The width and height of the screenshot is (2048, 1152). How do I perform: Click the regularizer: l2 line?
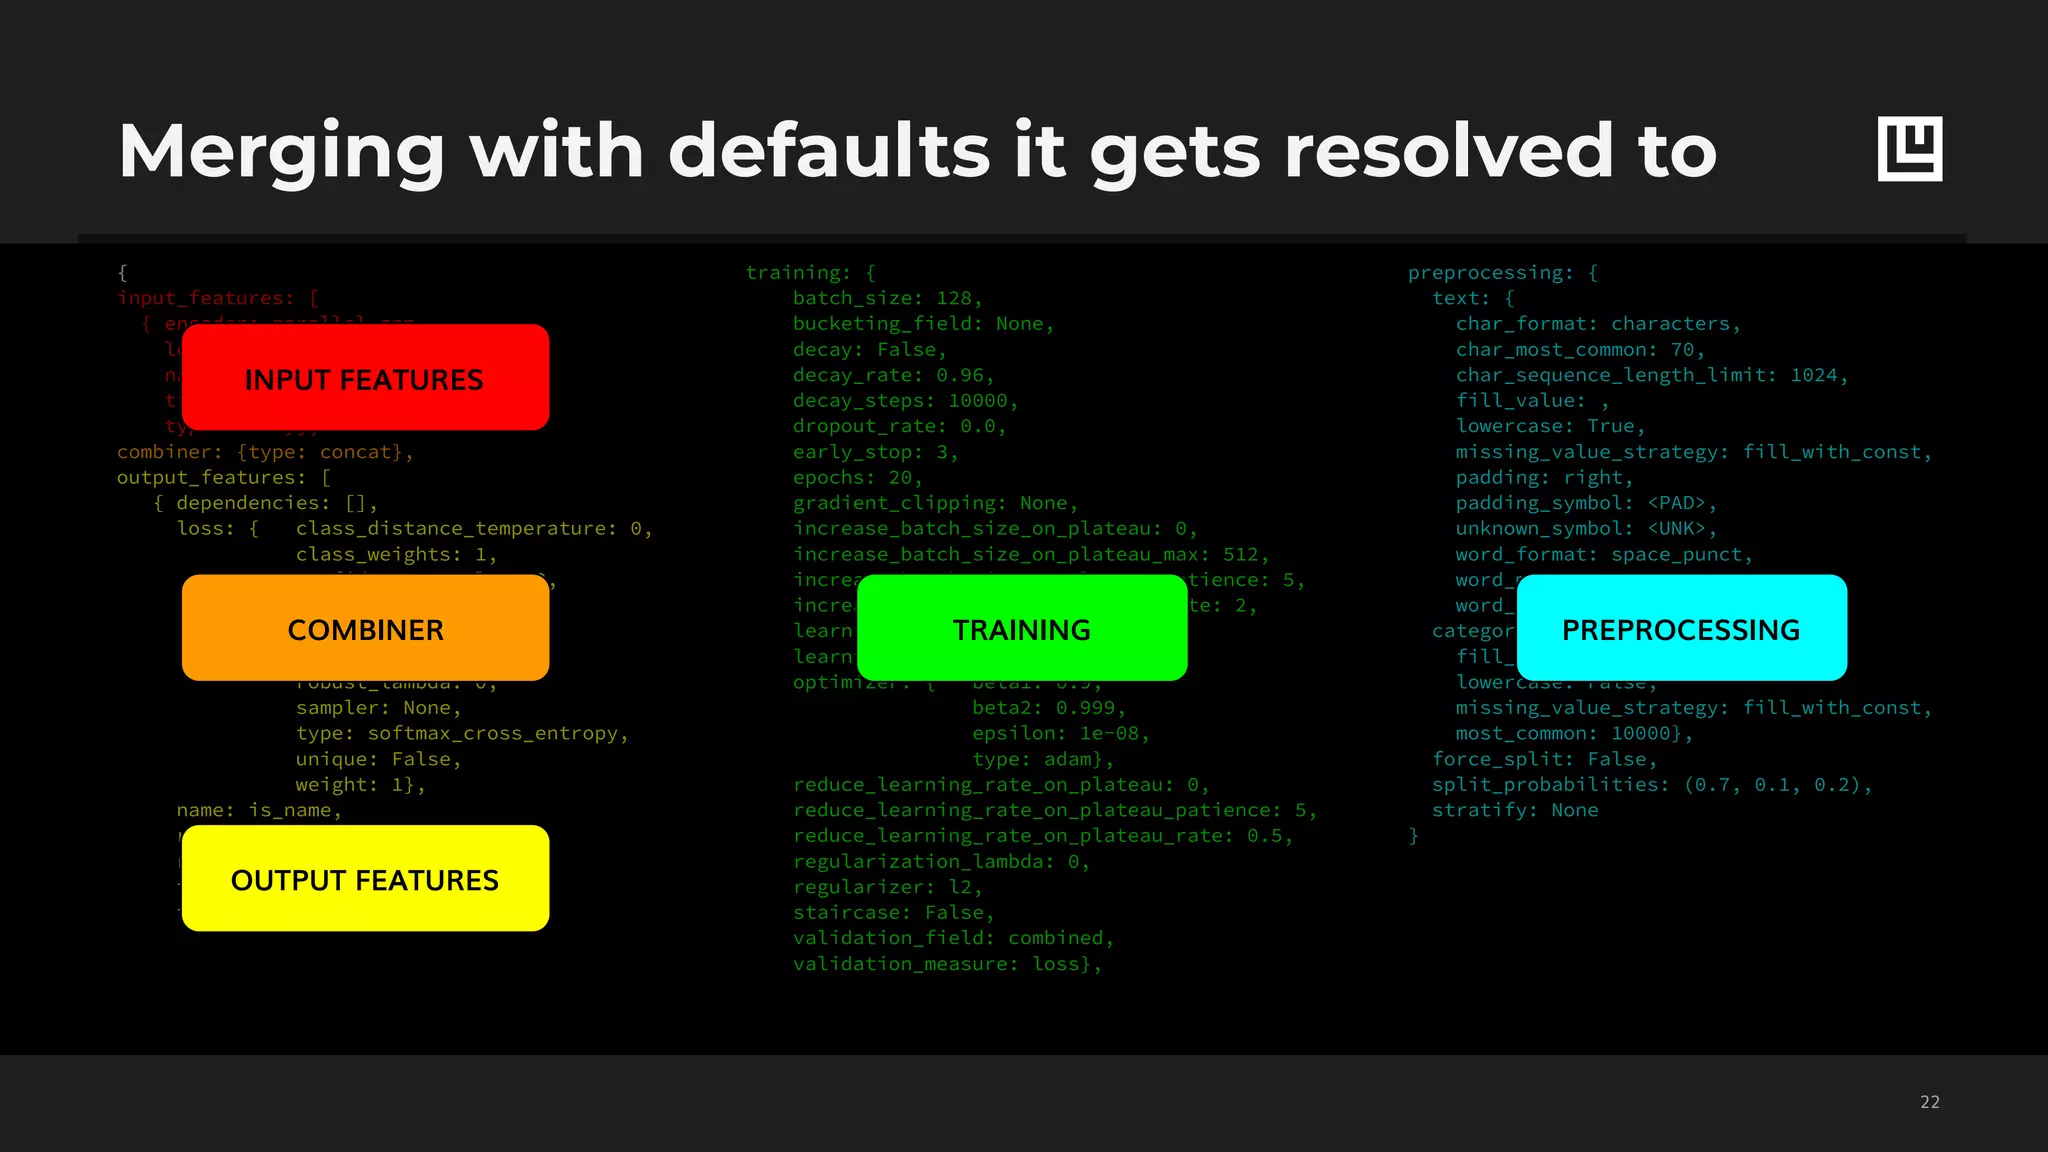[x=887, y=887]
